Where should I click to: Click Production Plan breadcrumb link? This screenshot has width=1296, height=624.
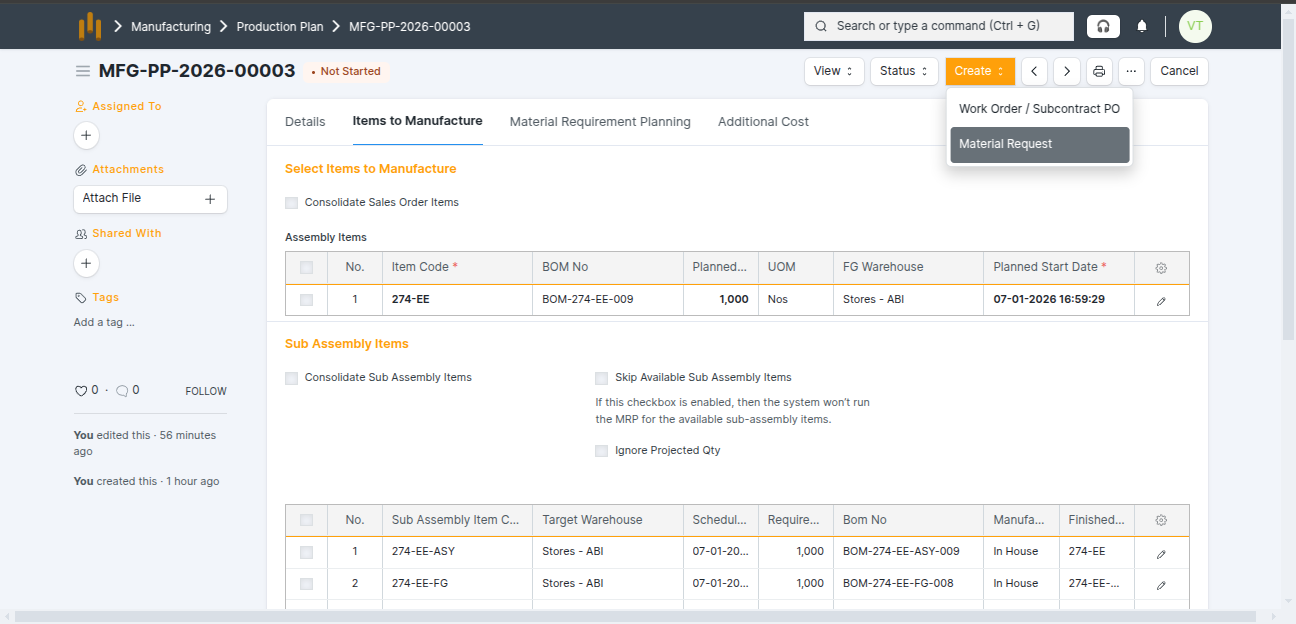(x=280, y=27)
